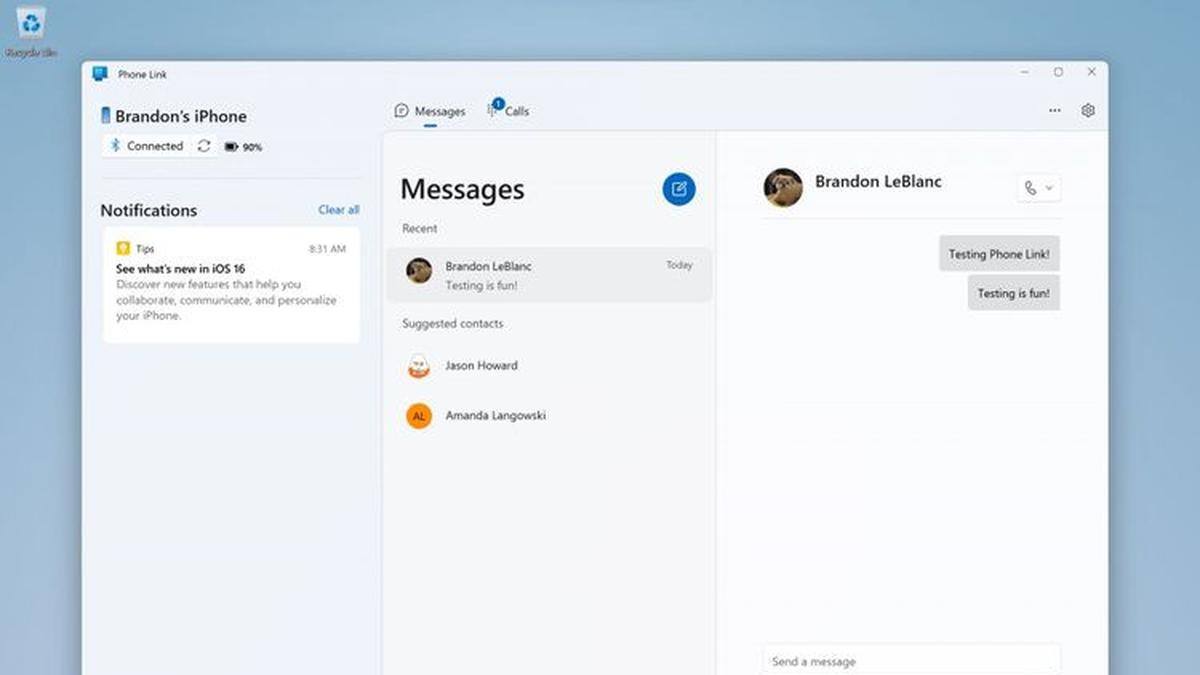Click the Bluetooth Connected status icon
The width and height of the screenshot is (1200, 675).
(x=115, y=146)
